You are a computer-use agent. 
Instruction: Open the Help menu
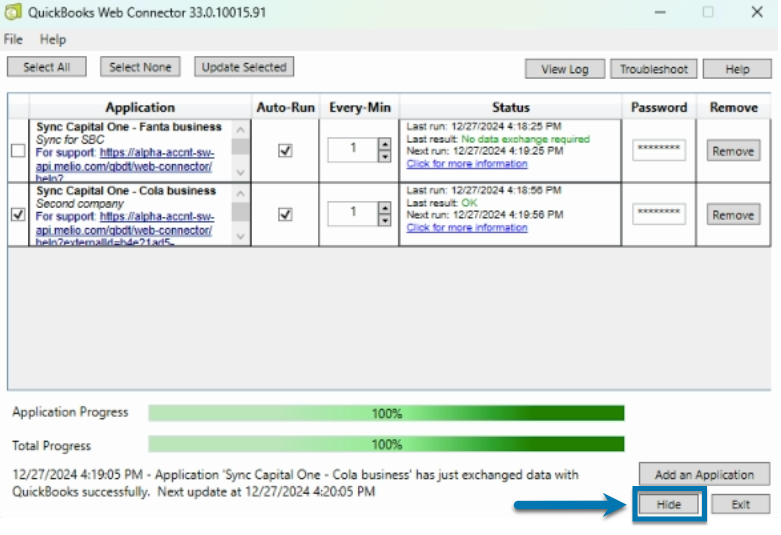tap(53, 39)
